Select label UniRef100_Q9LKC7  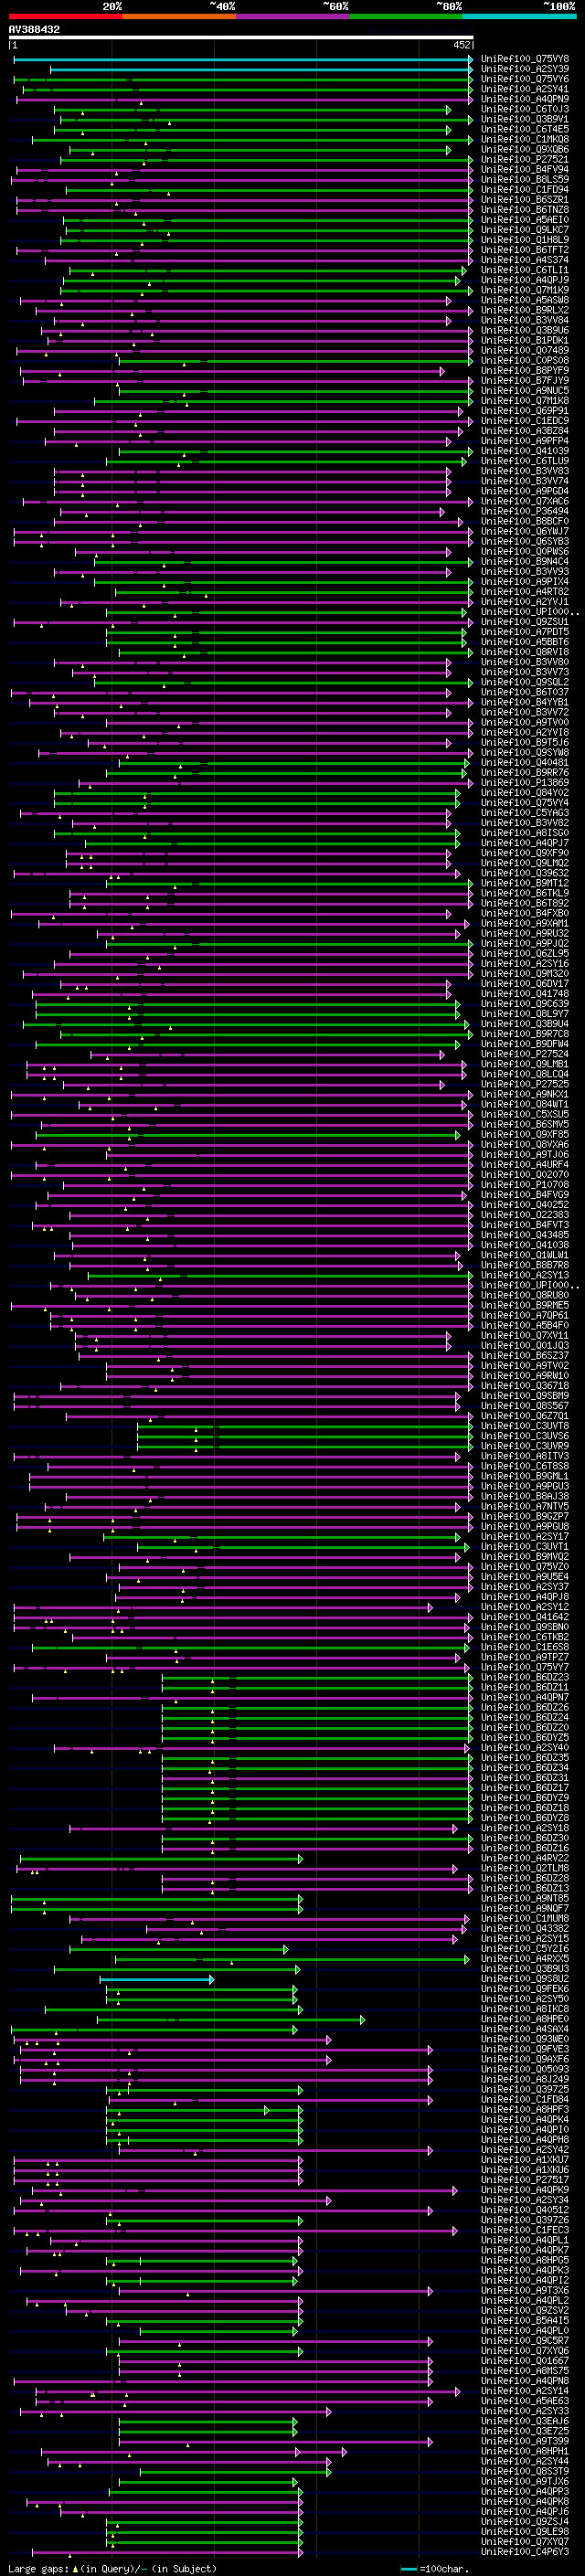[525, 230]
